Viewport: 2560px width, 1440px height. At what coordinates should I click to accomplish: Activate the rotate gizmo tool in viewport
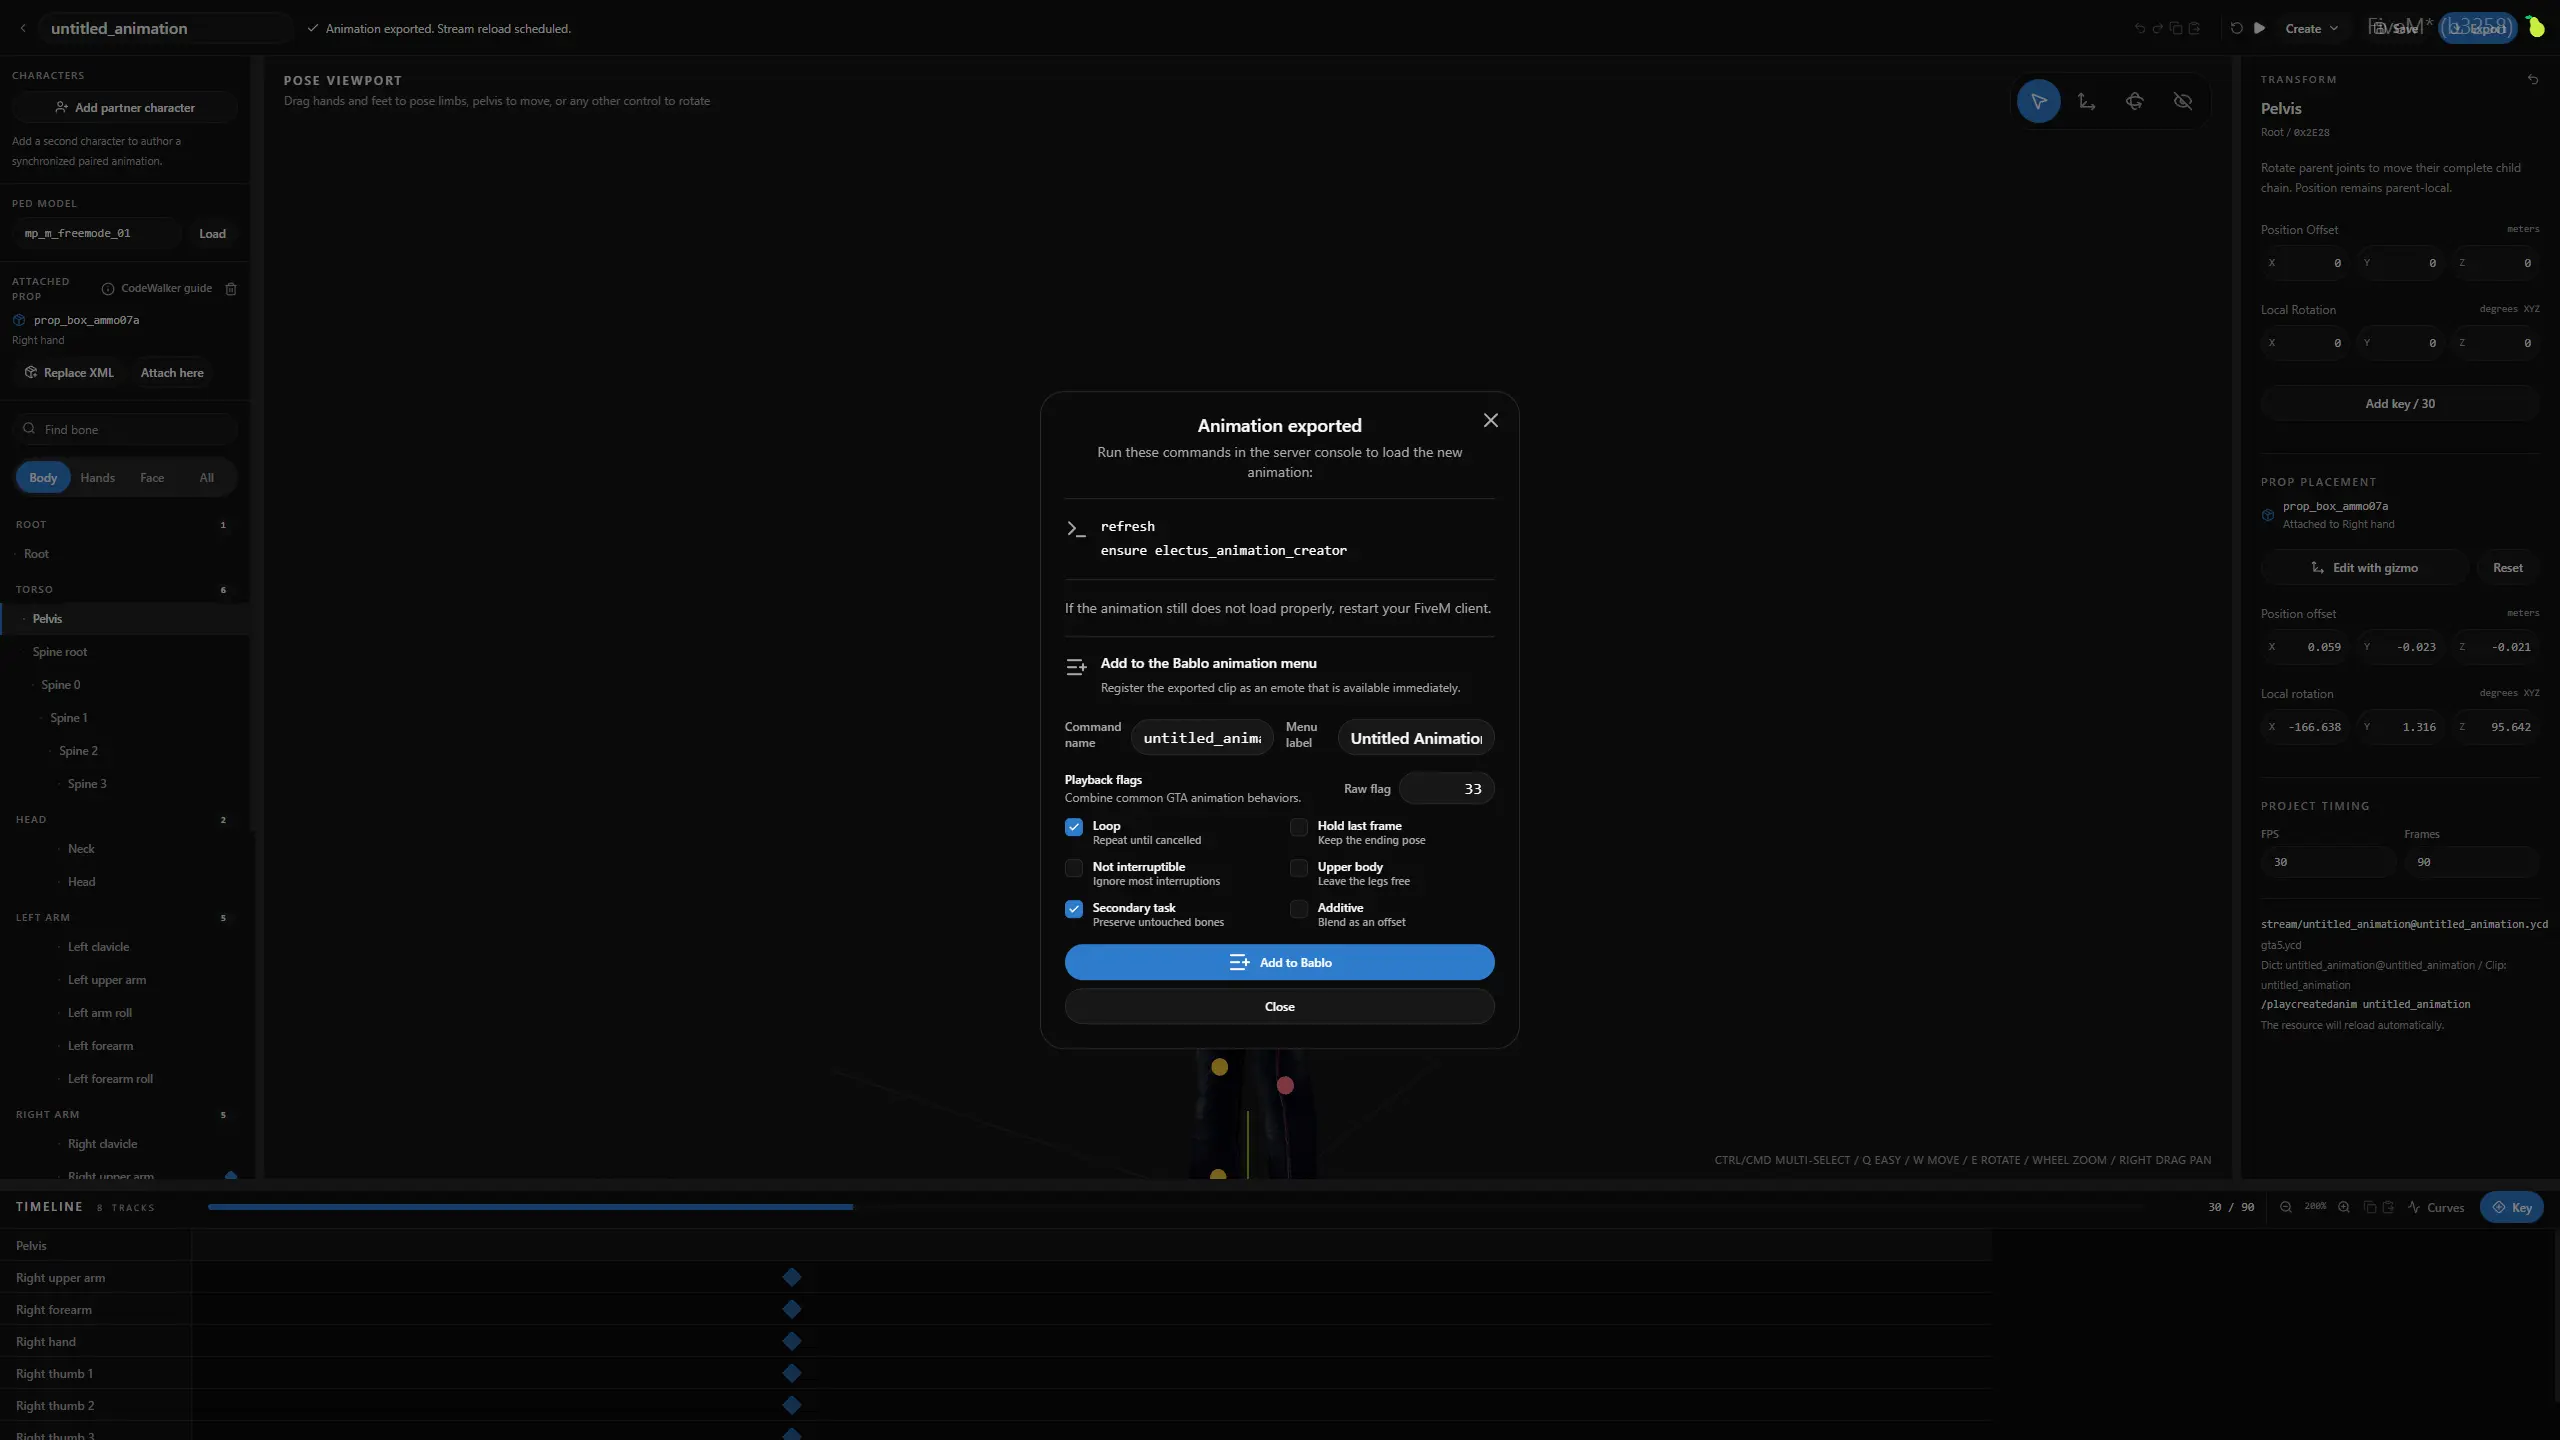tap(2134, 101)
